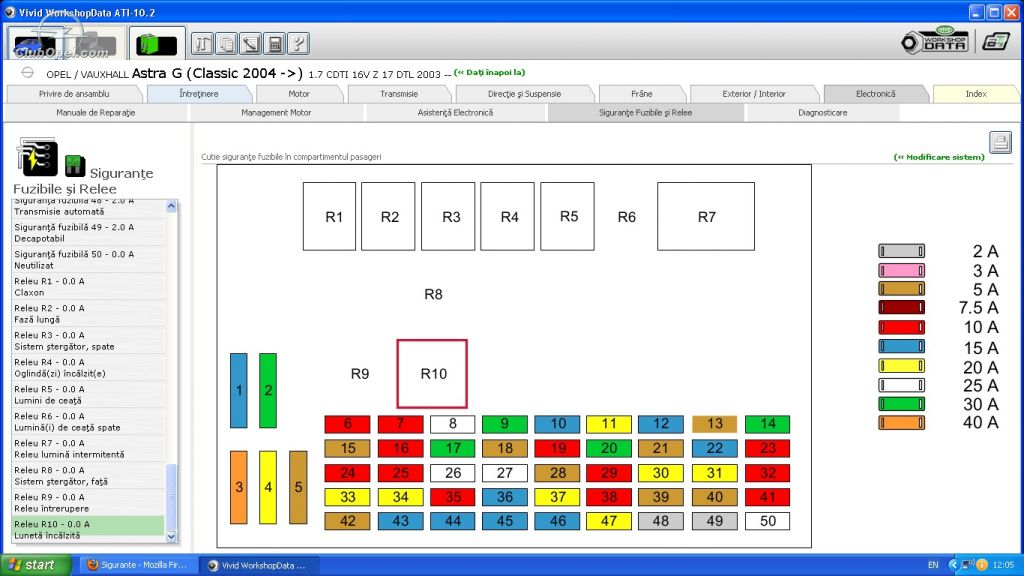Viewport: 1024px width, 576px height.
Task: Open the green book data tab
Action: click(157, 44)
